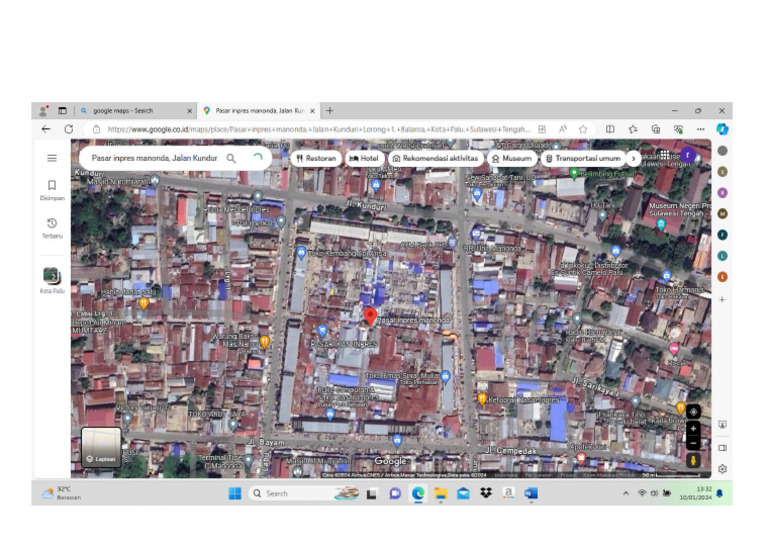Filter map by Restoran
The width and height of the screenshot is (768, 543).
[316, 158]
